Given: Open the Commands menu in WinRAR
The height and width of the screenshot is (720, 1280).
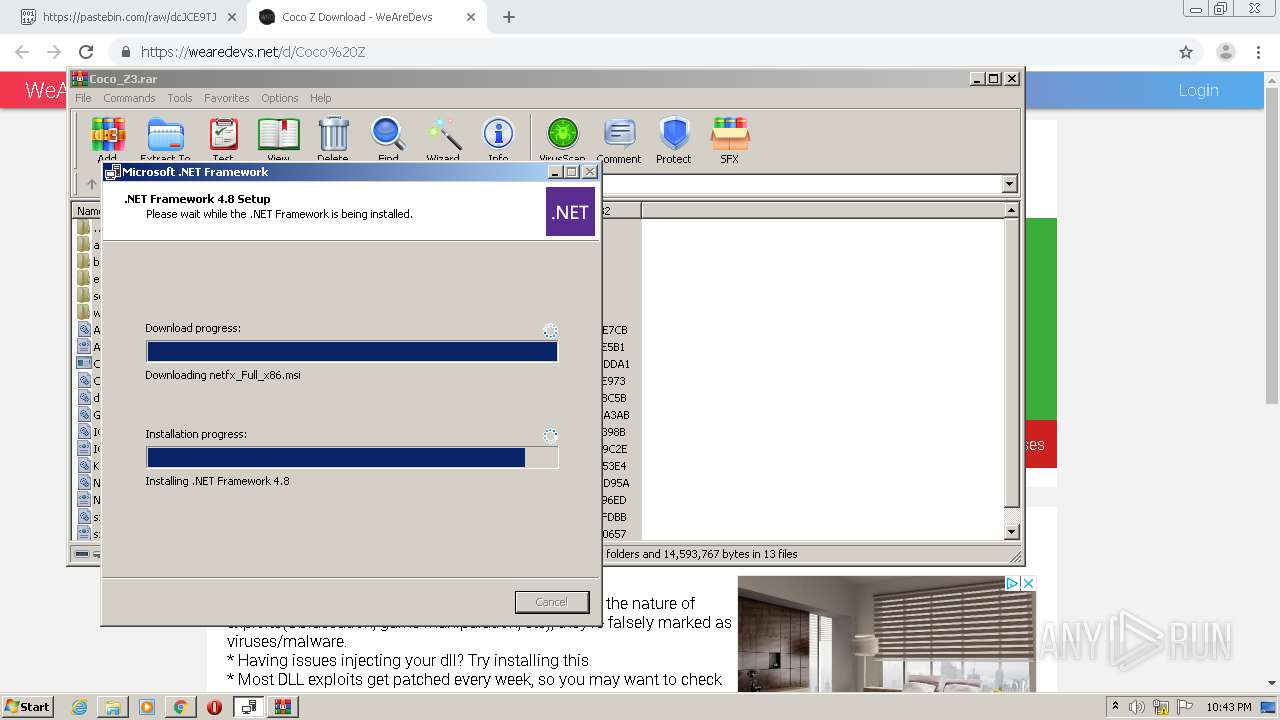Looking at the screenshot, I should click(129, 98).
